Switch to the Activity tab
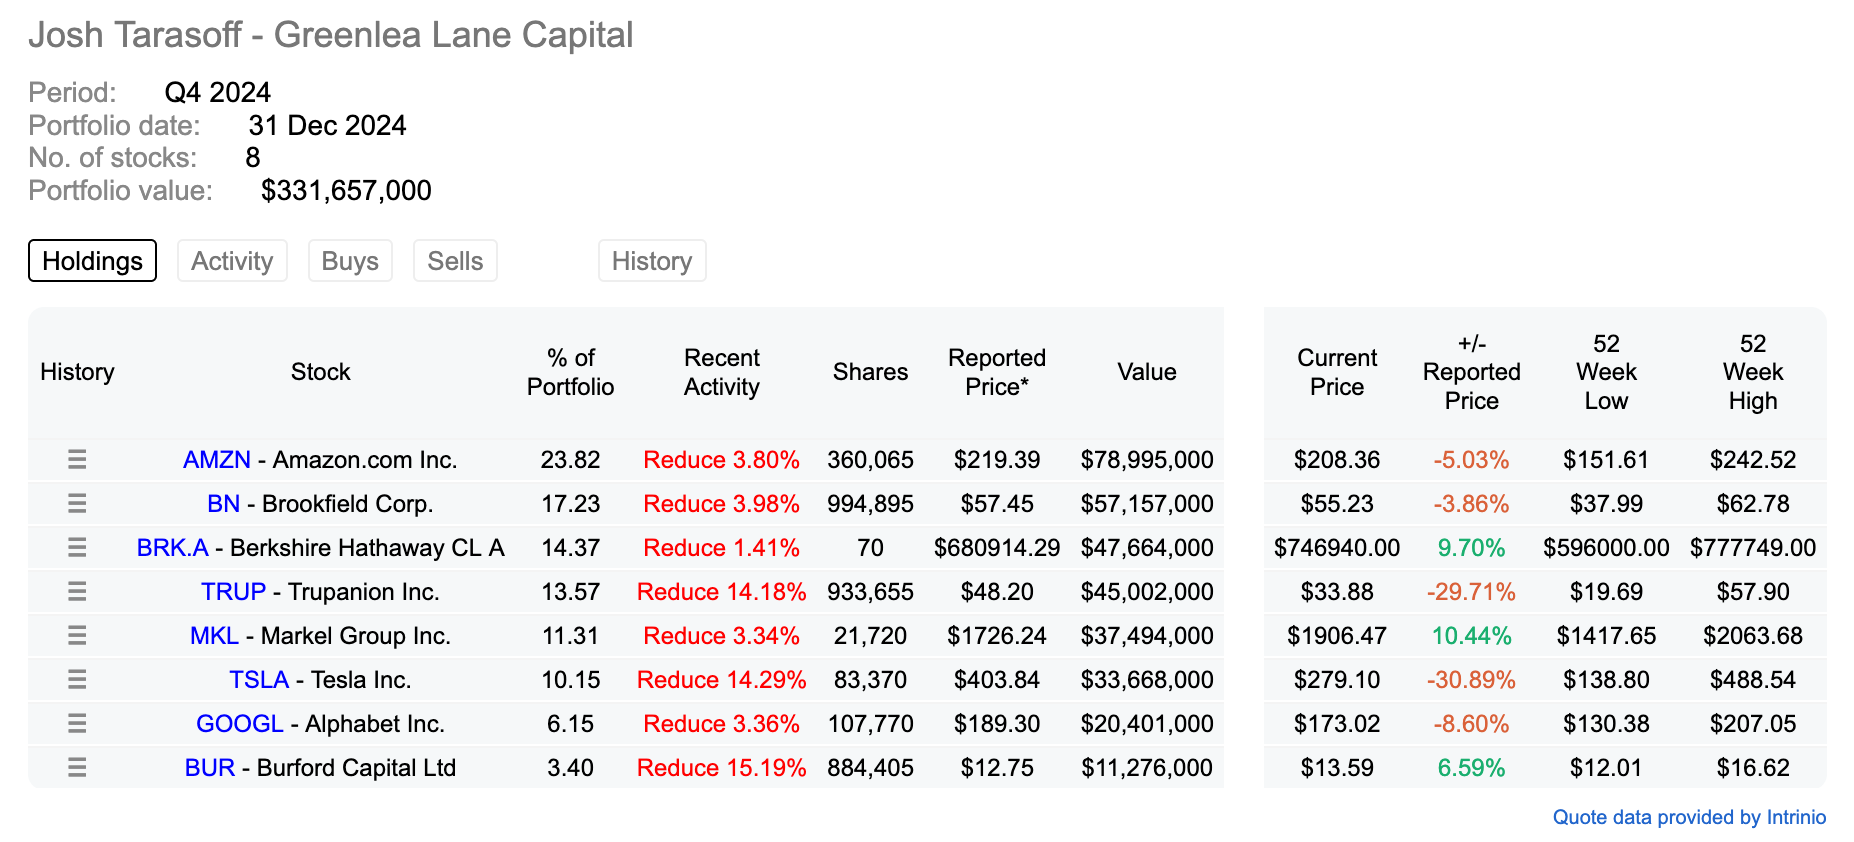The height and width of the screenshot is (842, 1854). click(x=232, y=261)
